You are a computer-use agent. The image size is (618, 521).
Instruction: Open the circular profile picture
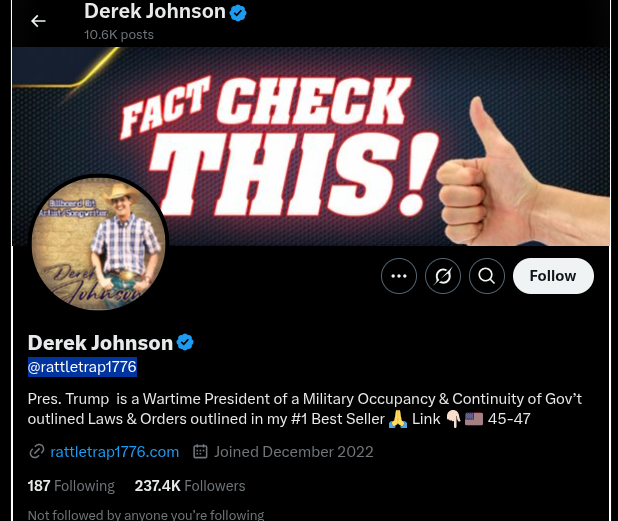99,243
